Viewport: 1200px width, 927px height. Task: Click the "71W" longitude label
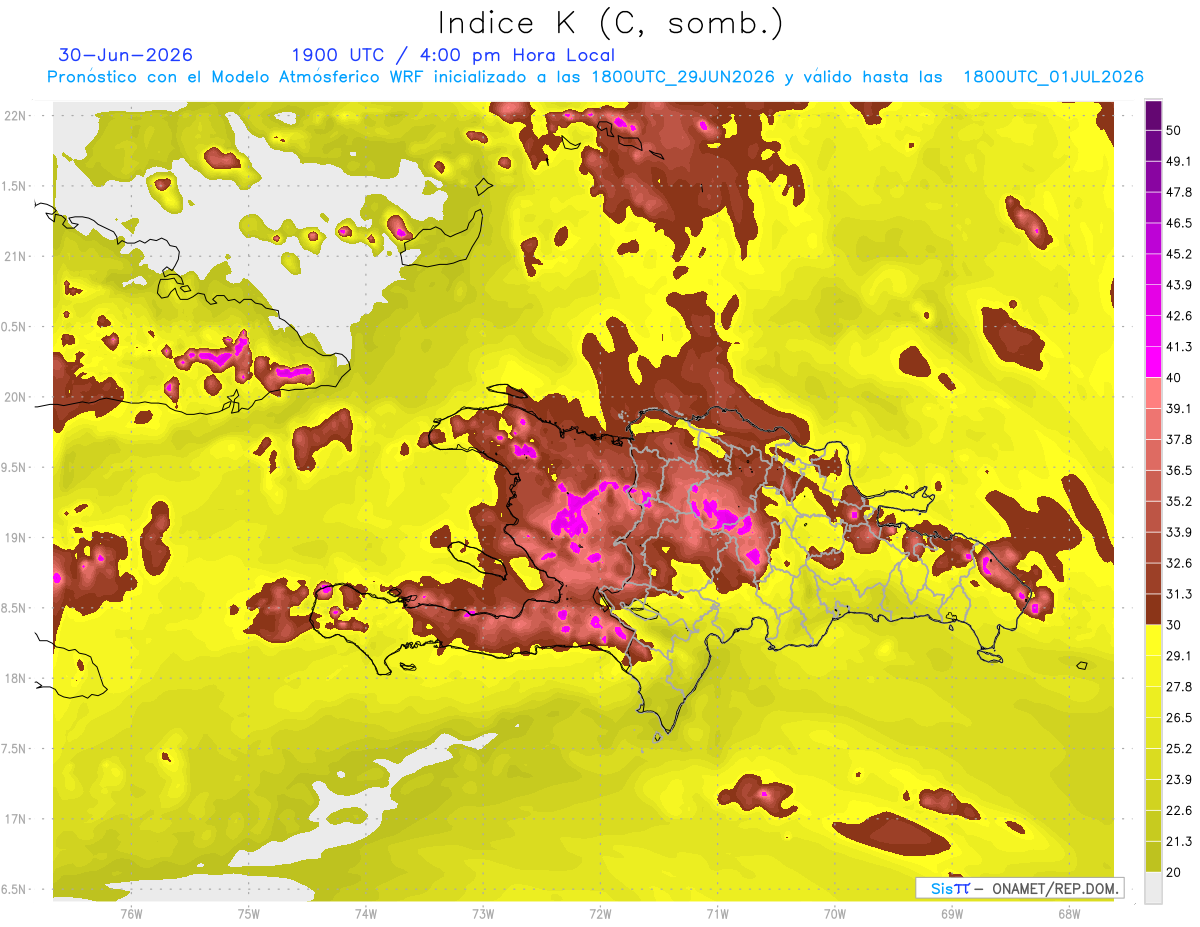717,913
